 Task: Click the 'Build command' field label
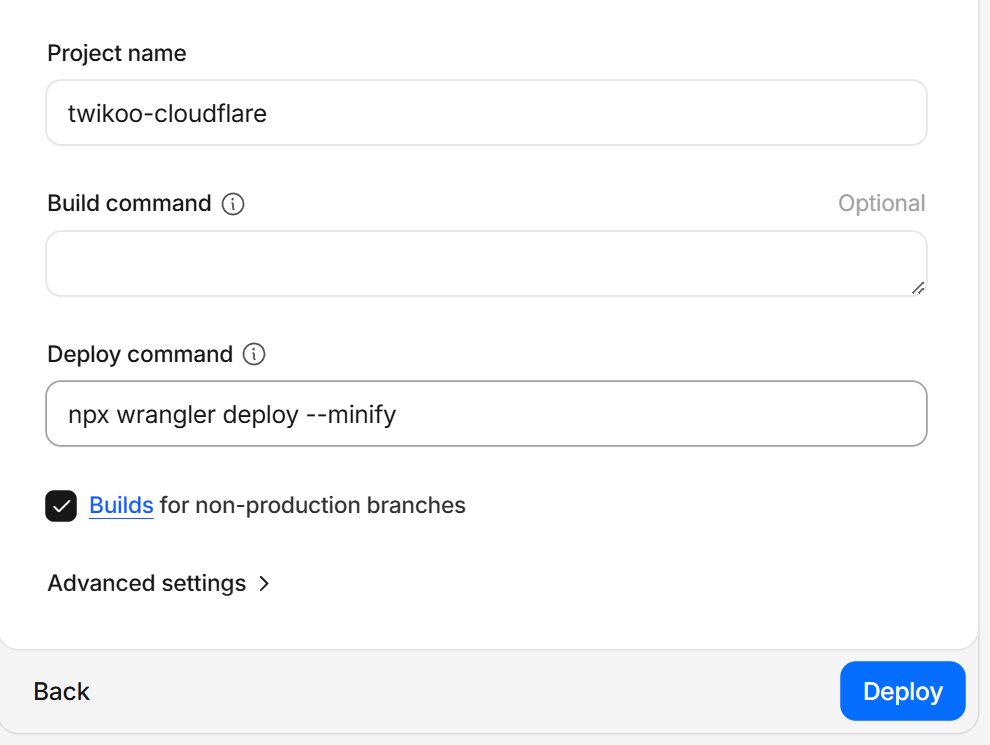point(129,204)
